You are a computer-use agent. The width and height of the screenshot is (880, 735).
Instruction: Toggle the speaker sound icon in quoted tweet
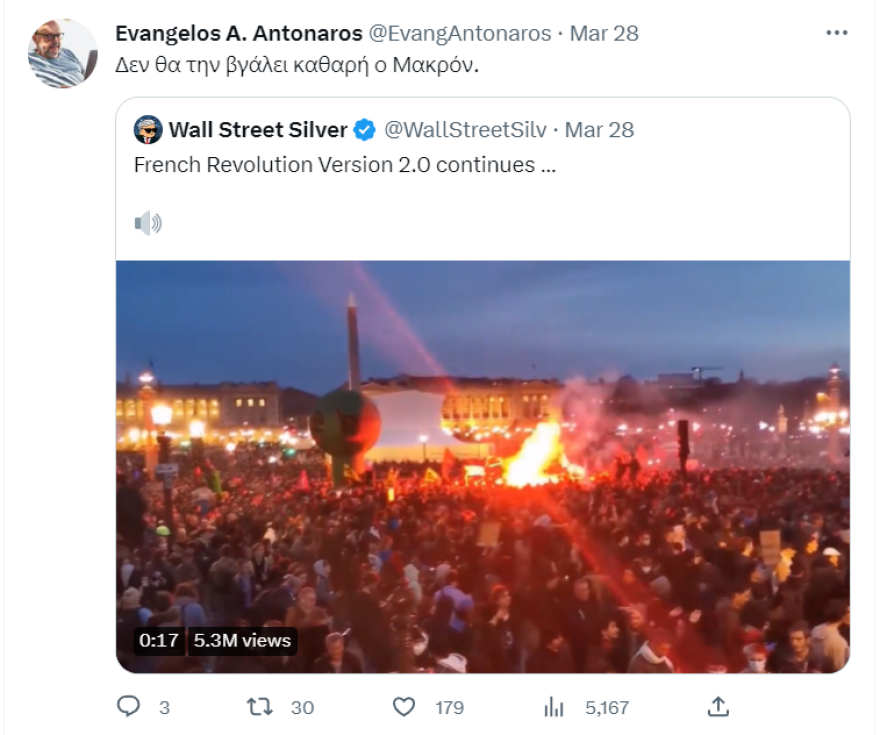coord(148,223)
